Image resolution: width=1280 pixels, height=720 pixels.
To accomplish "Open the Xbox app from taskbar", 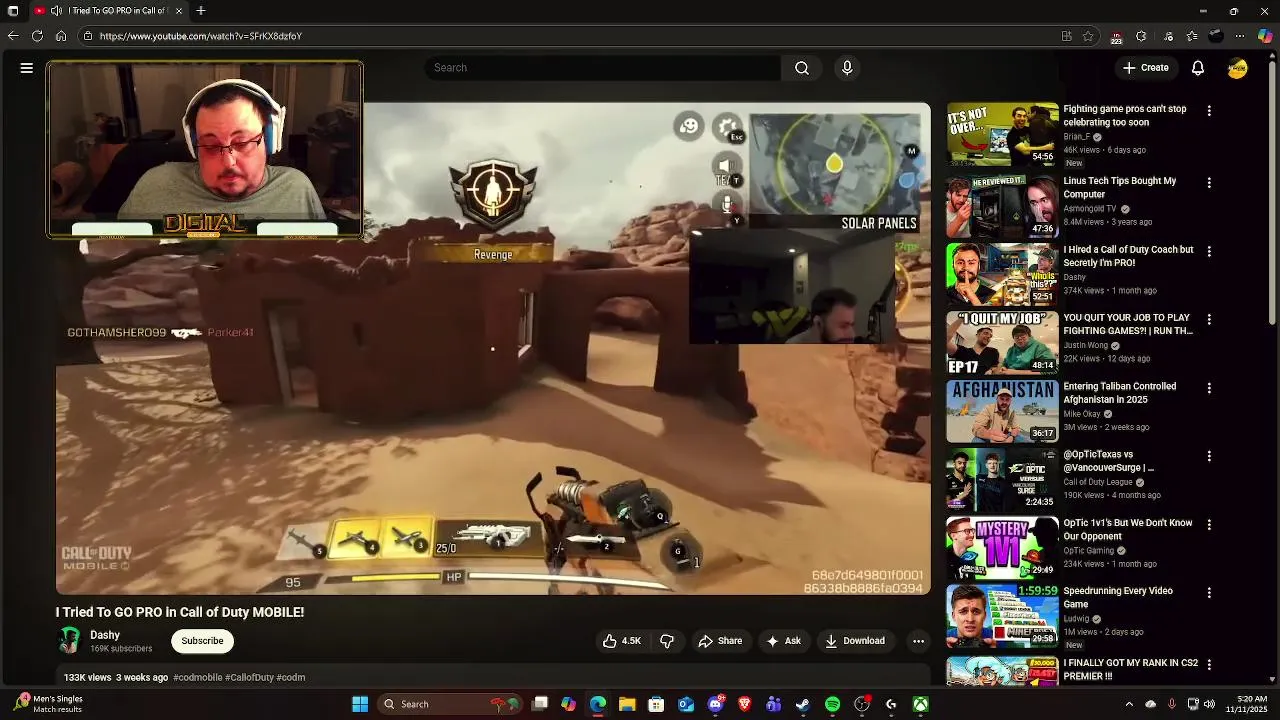I will point(920,704).
